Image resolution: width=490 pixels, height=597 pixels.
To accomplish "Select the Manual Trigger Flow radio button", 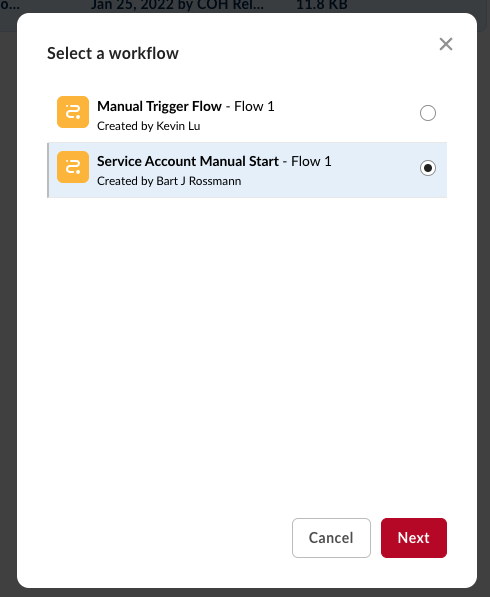I will (428, 113).
